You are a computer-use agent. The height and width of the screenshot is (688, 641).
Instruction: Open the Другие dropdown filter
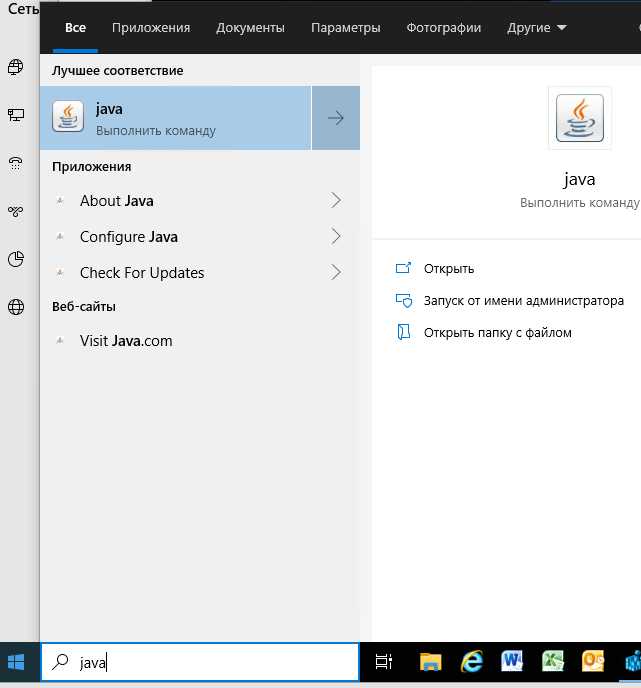536,28
